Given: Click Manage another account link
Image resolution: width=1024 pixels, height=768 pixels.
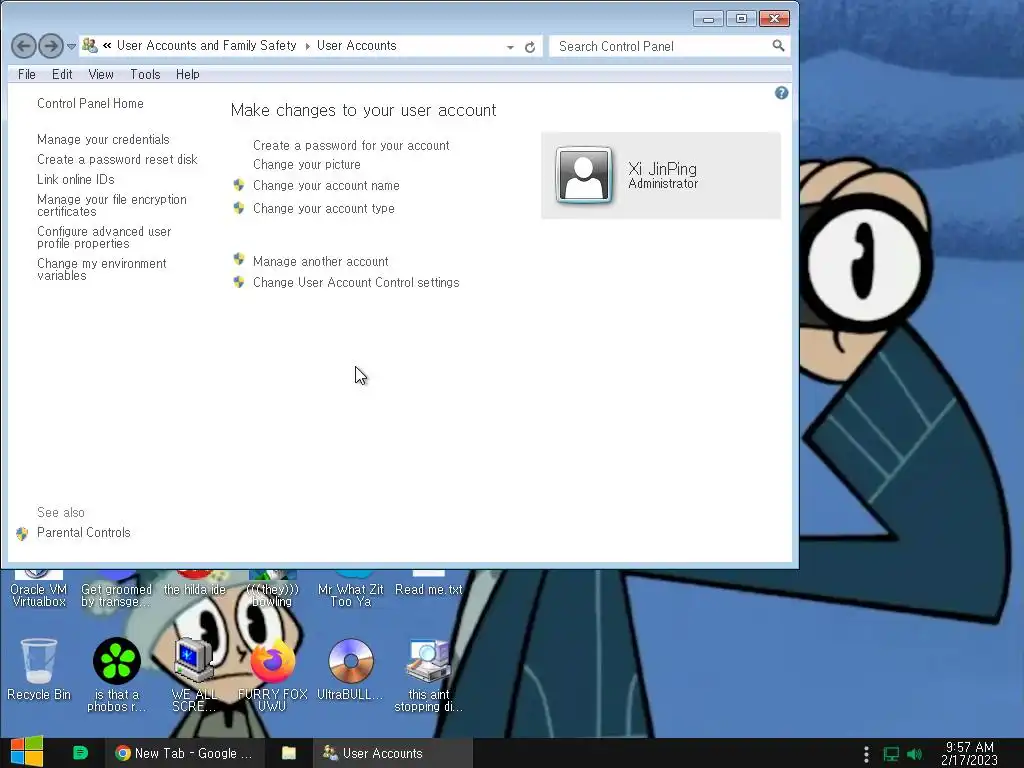Looking at the screenshot, I should click(320, 261).
